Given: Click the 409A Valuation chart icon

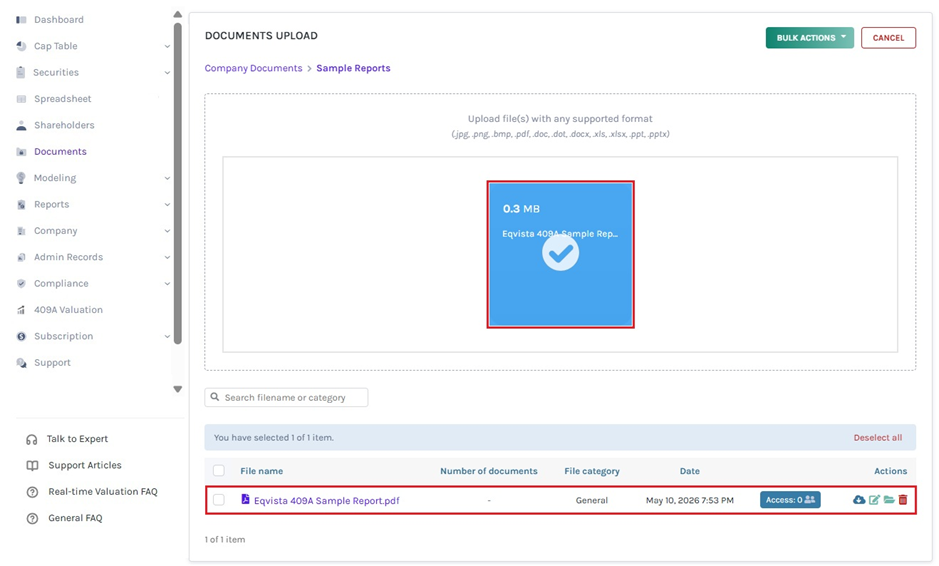Looking at the screenshot, I should 21,310.
